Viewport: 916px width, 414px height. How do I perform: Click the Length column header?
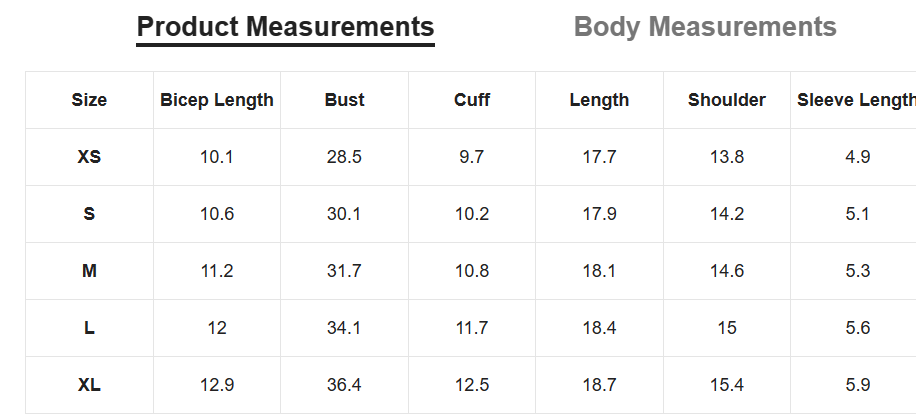click(599, 100)
